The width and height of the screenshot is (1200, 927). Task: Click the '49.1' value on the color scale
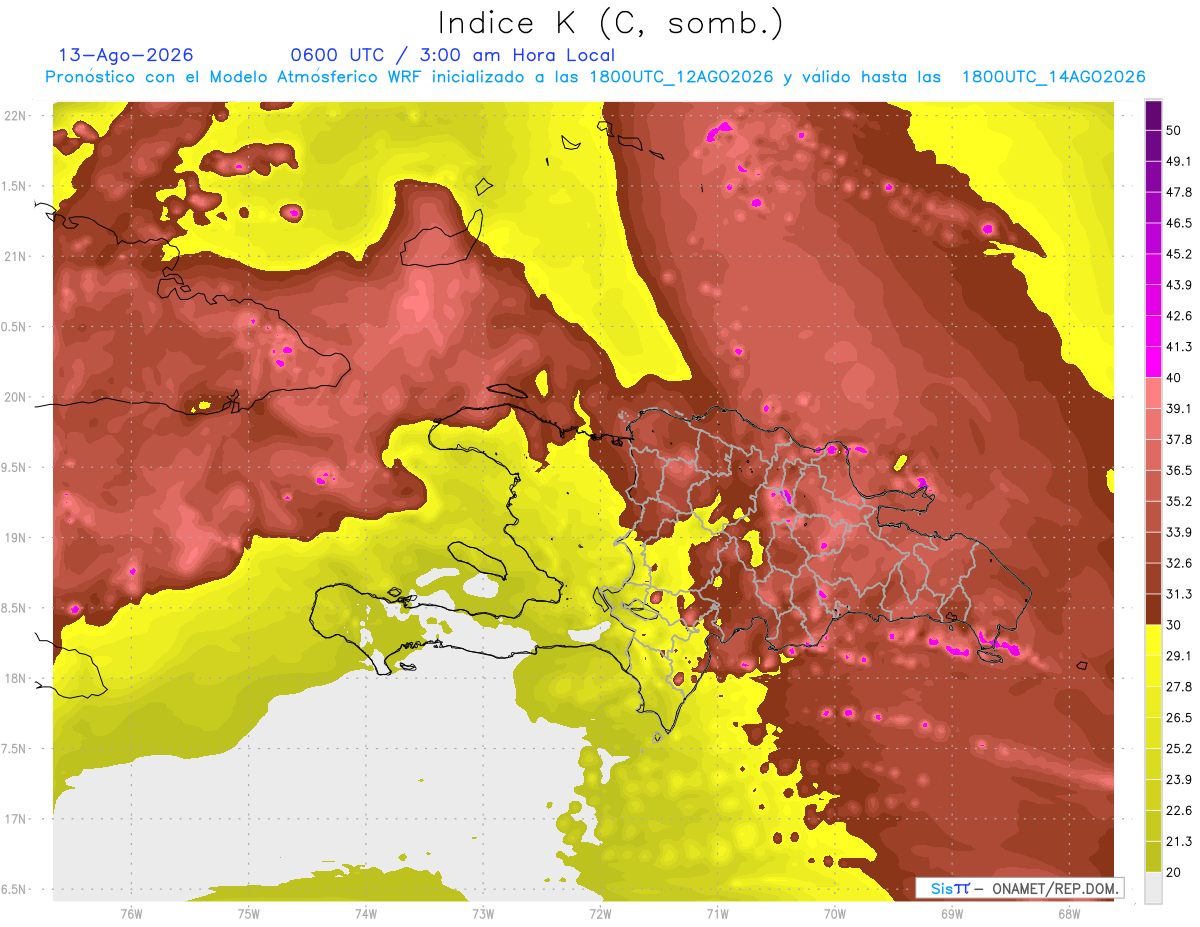point(1179,161)
